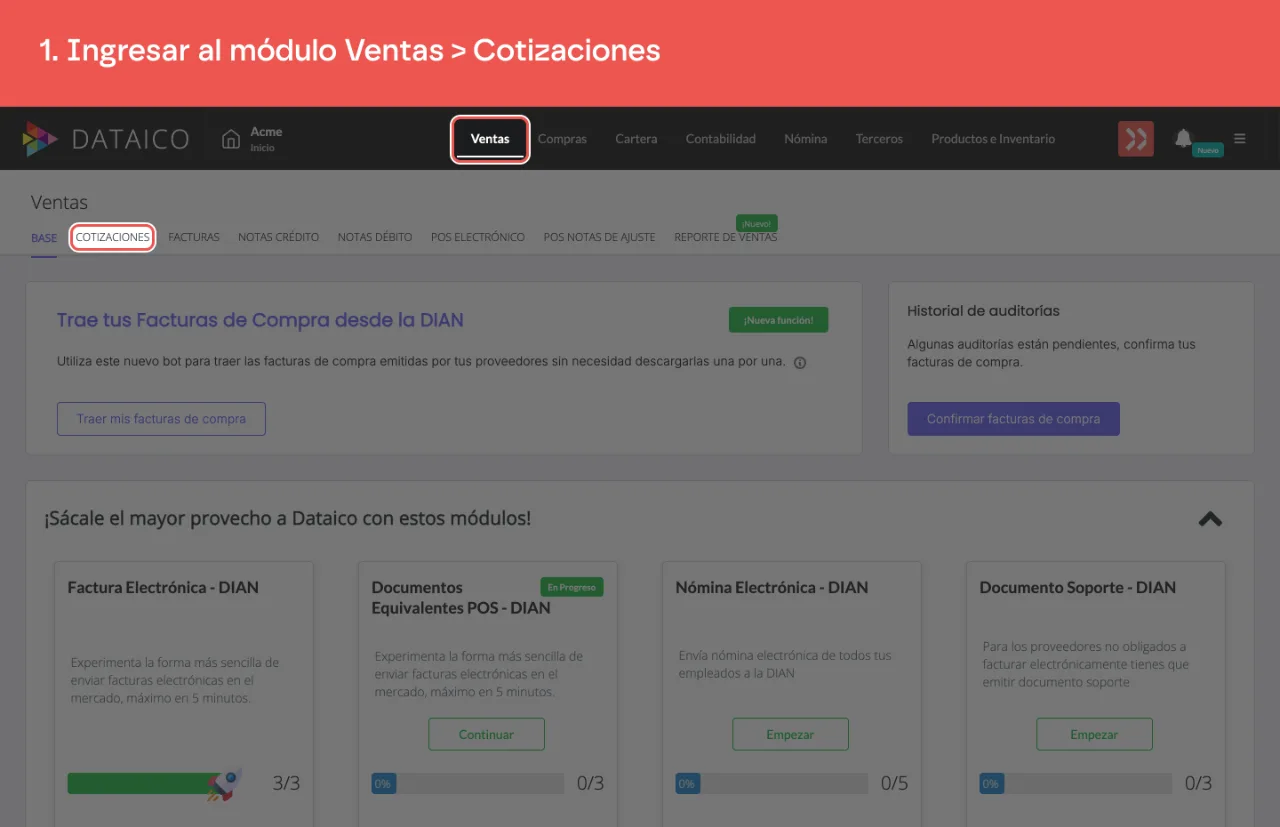Click the rocket icon on the Factura Electrónica progress bar
The image size is (1280, 827).
(225, 784)
